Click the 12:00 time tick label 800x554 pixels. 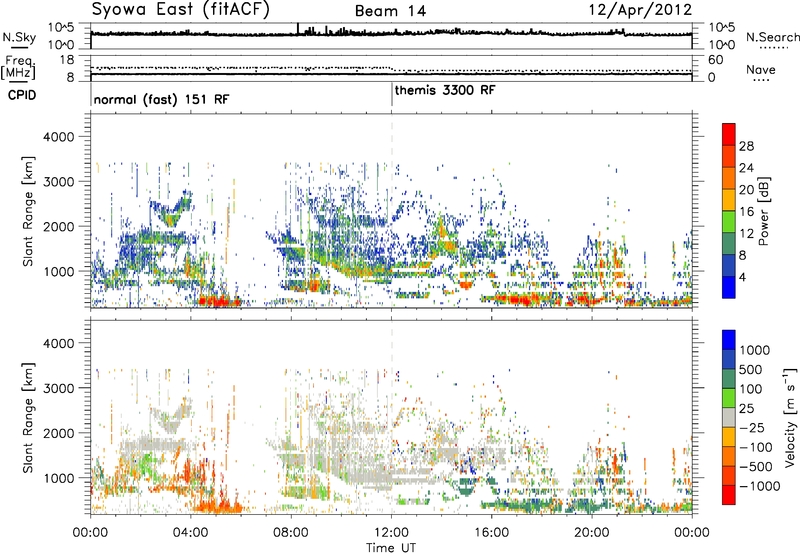pyautogui.click(x=391, y=533)
